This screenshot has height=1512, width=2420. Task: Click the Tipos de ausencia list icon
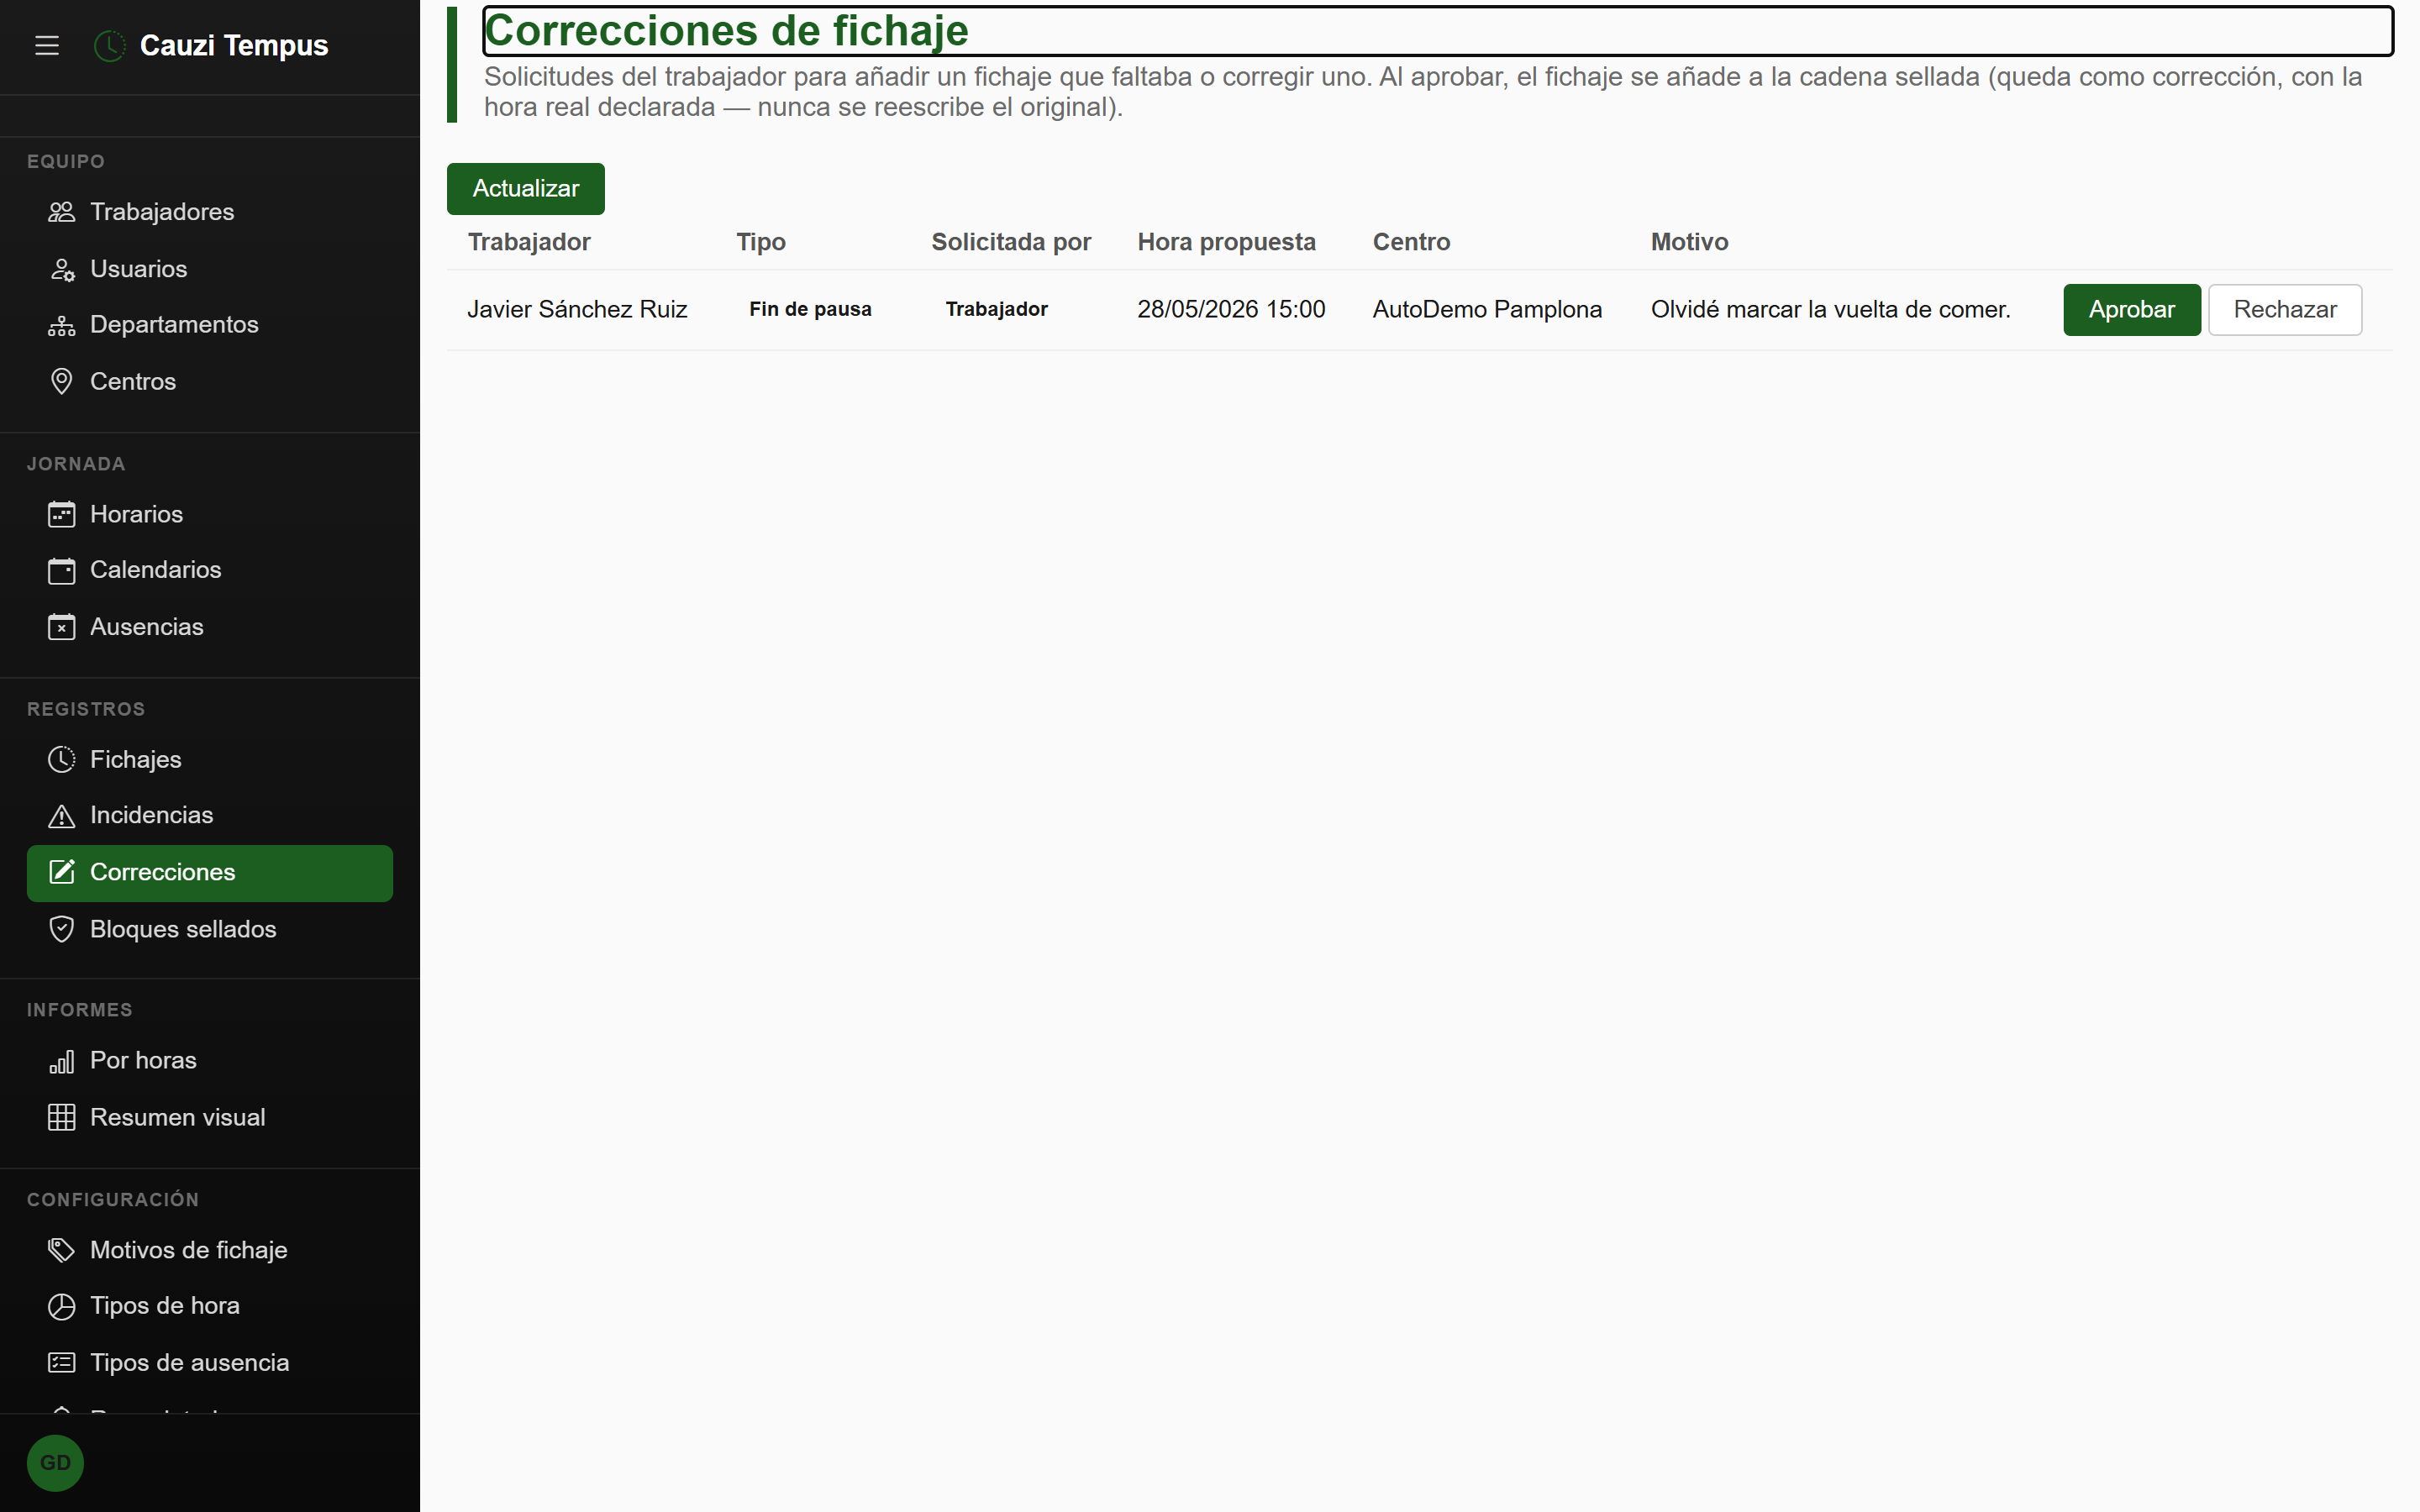[62, 1363]
